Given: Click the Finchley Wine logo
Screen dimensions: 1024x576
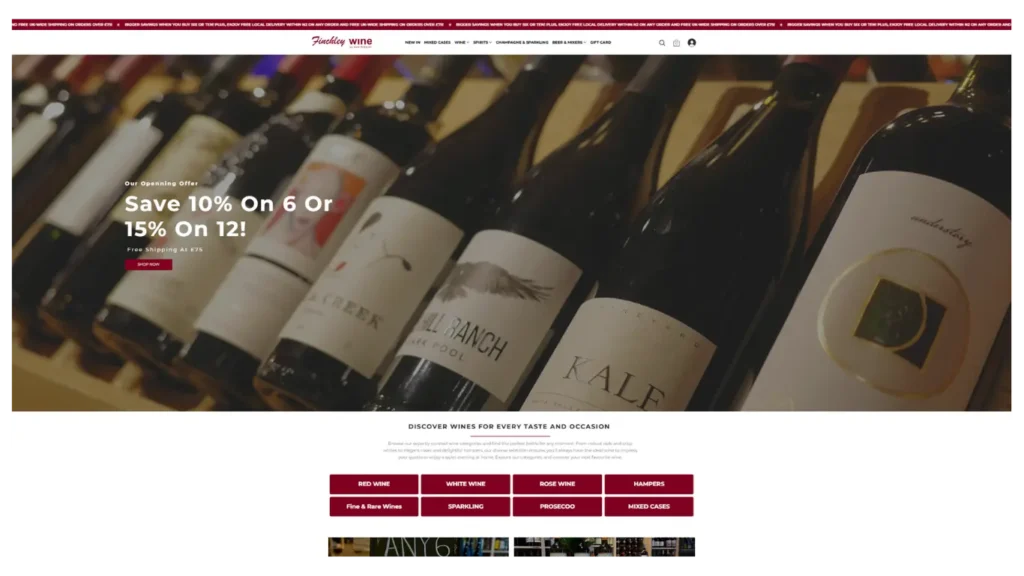Looking at the screenshot, I should point(342,42).
